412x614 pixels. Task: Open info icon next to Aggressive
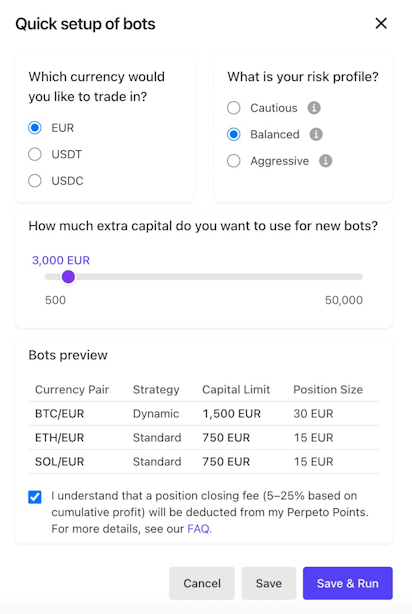325,161
